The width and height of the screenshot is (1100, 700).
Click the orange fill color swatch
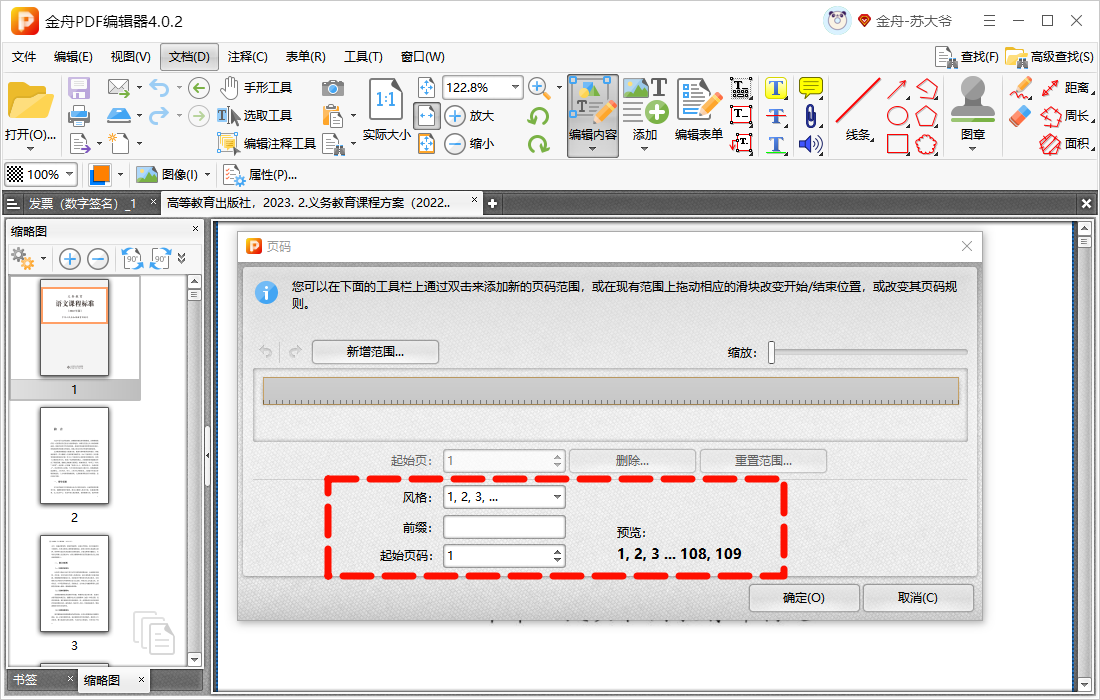point(100,174)
